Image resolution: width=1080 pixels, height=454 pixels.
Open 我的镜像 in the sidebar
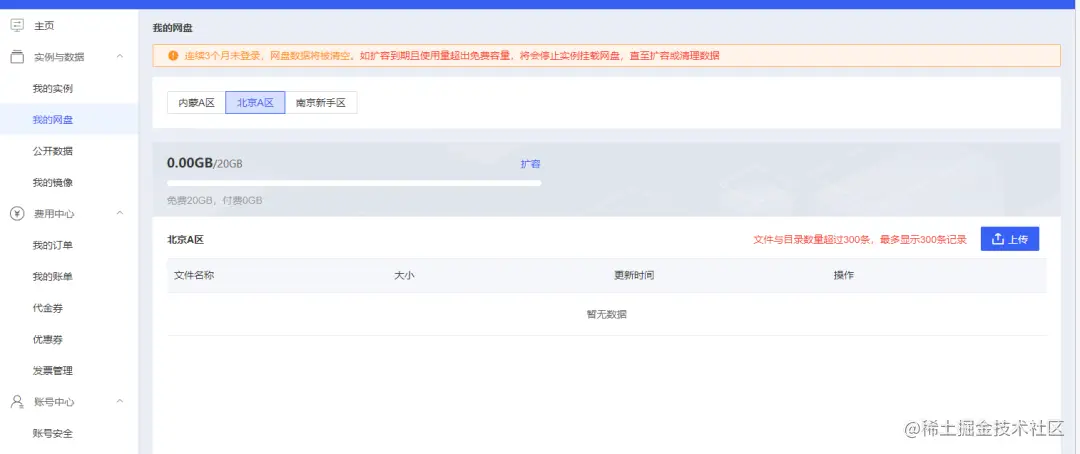[x=52, y=183]
